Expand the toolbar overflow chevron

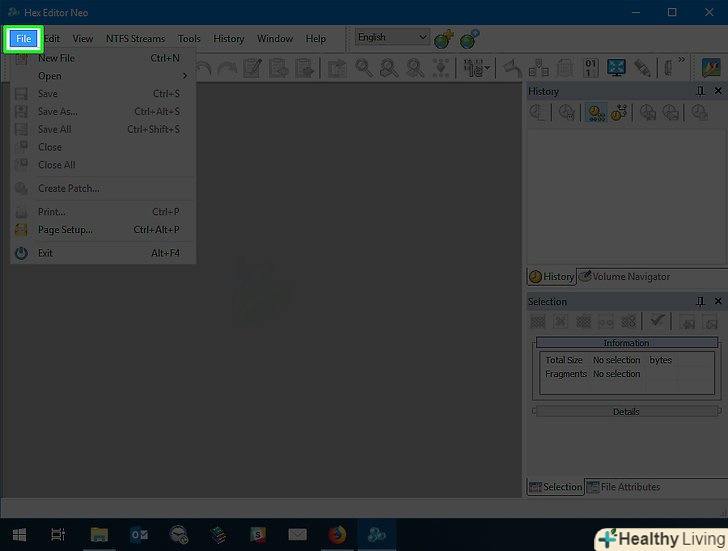(681, 59)
